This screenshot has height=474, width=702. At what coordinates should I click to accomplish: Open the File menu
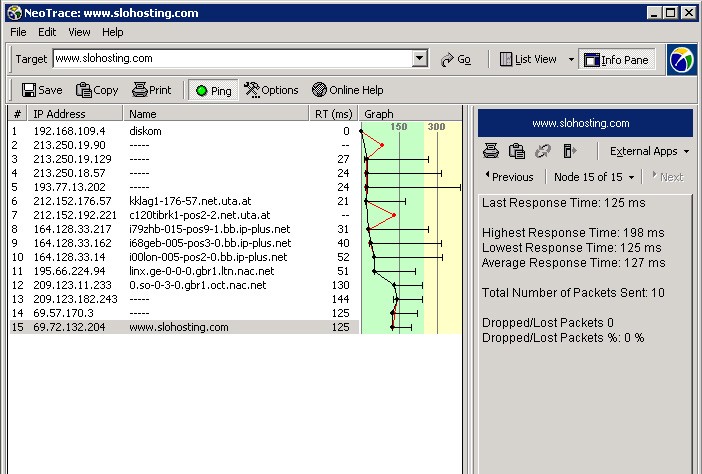pyautogui.click(x=18, y=32)
